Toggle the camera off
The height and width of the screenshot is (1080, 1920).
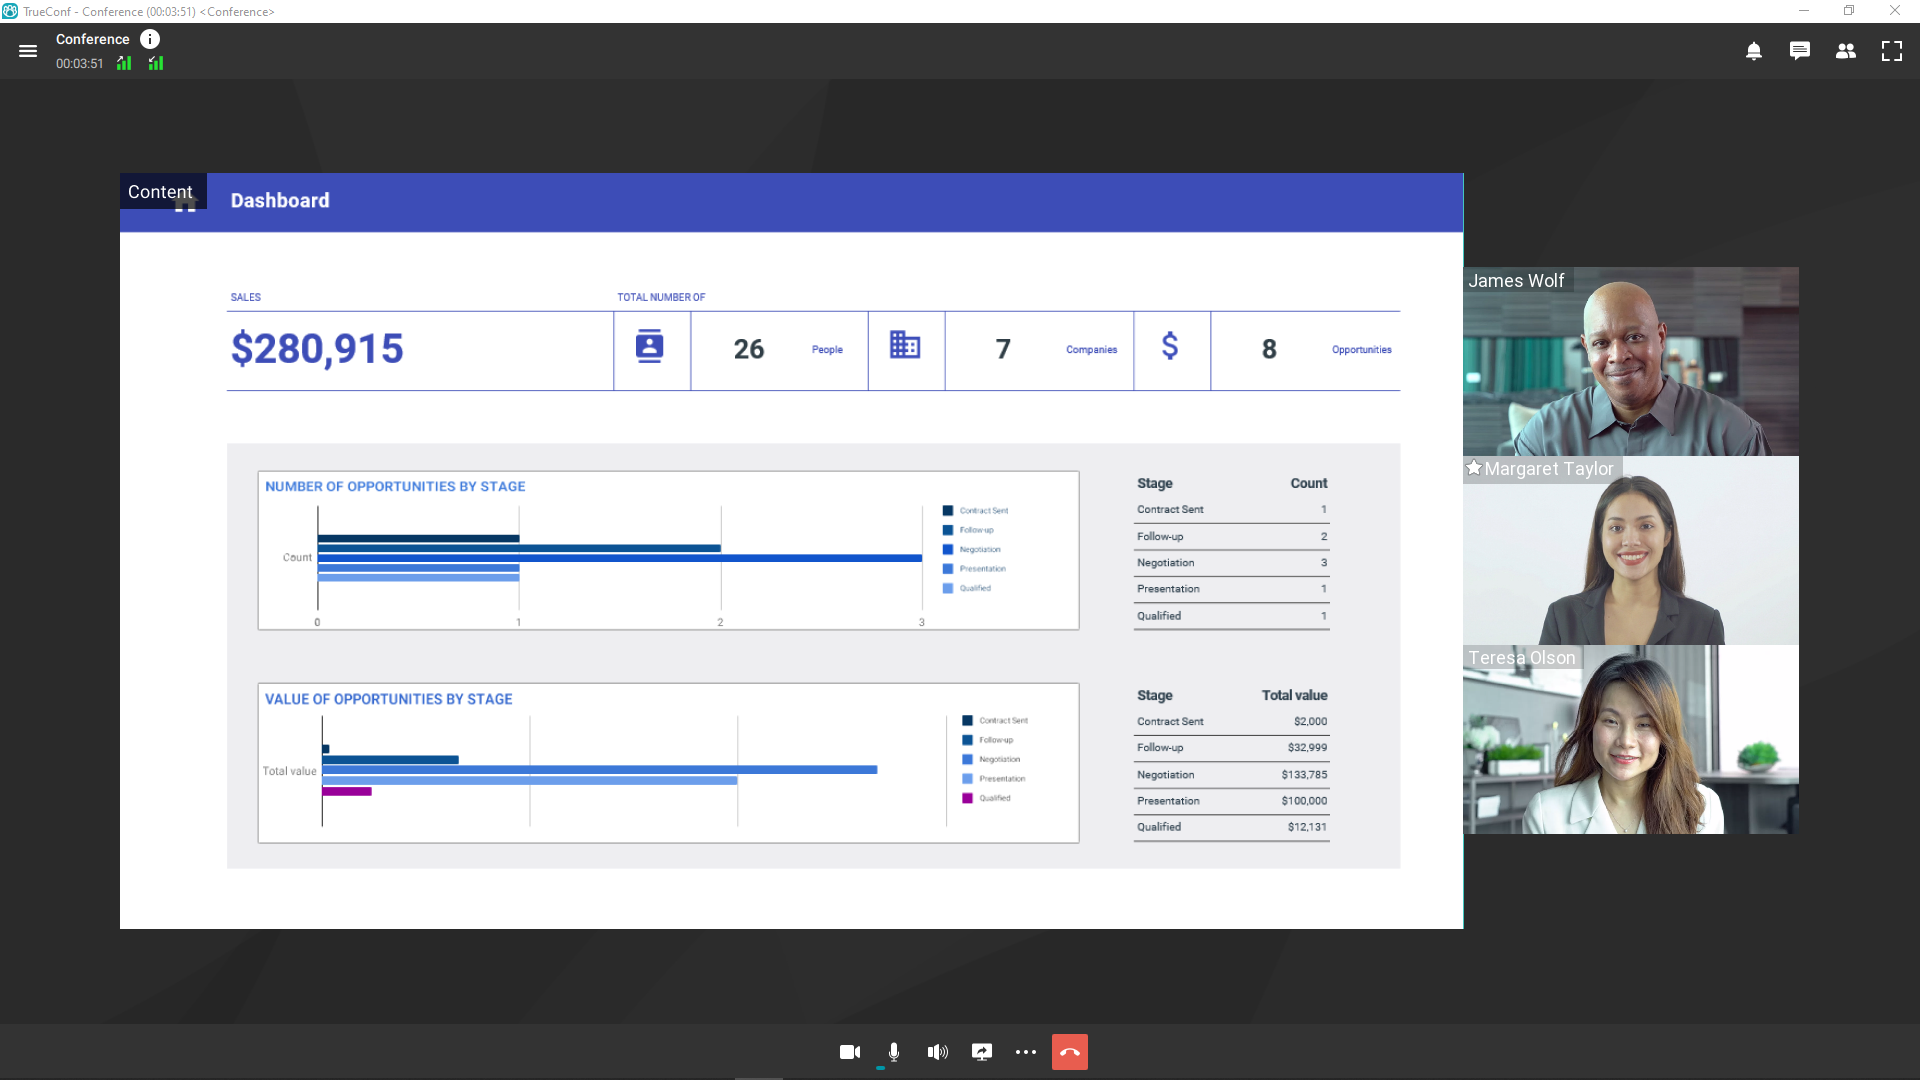pyautogui.click(x=849, y=1052)
